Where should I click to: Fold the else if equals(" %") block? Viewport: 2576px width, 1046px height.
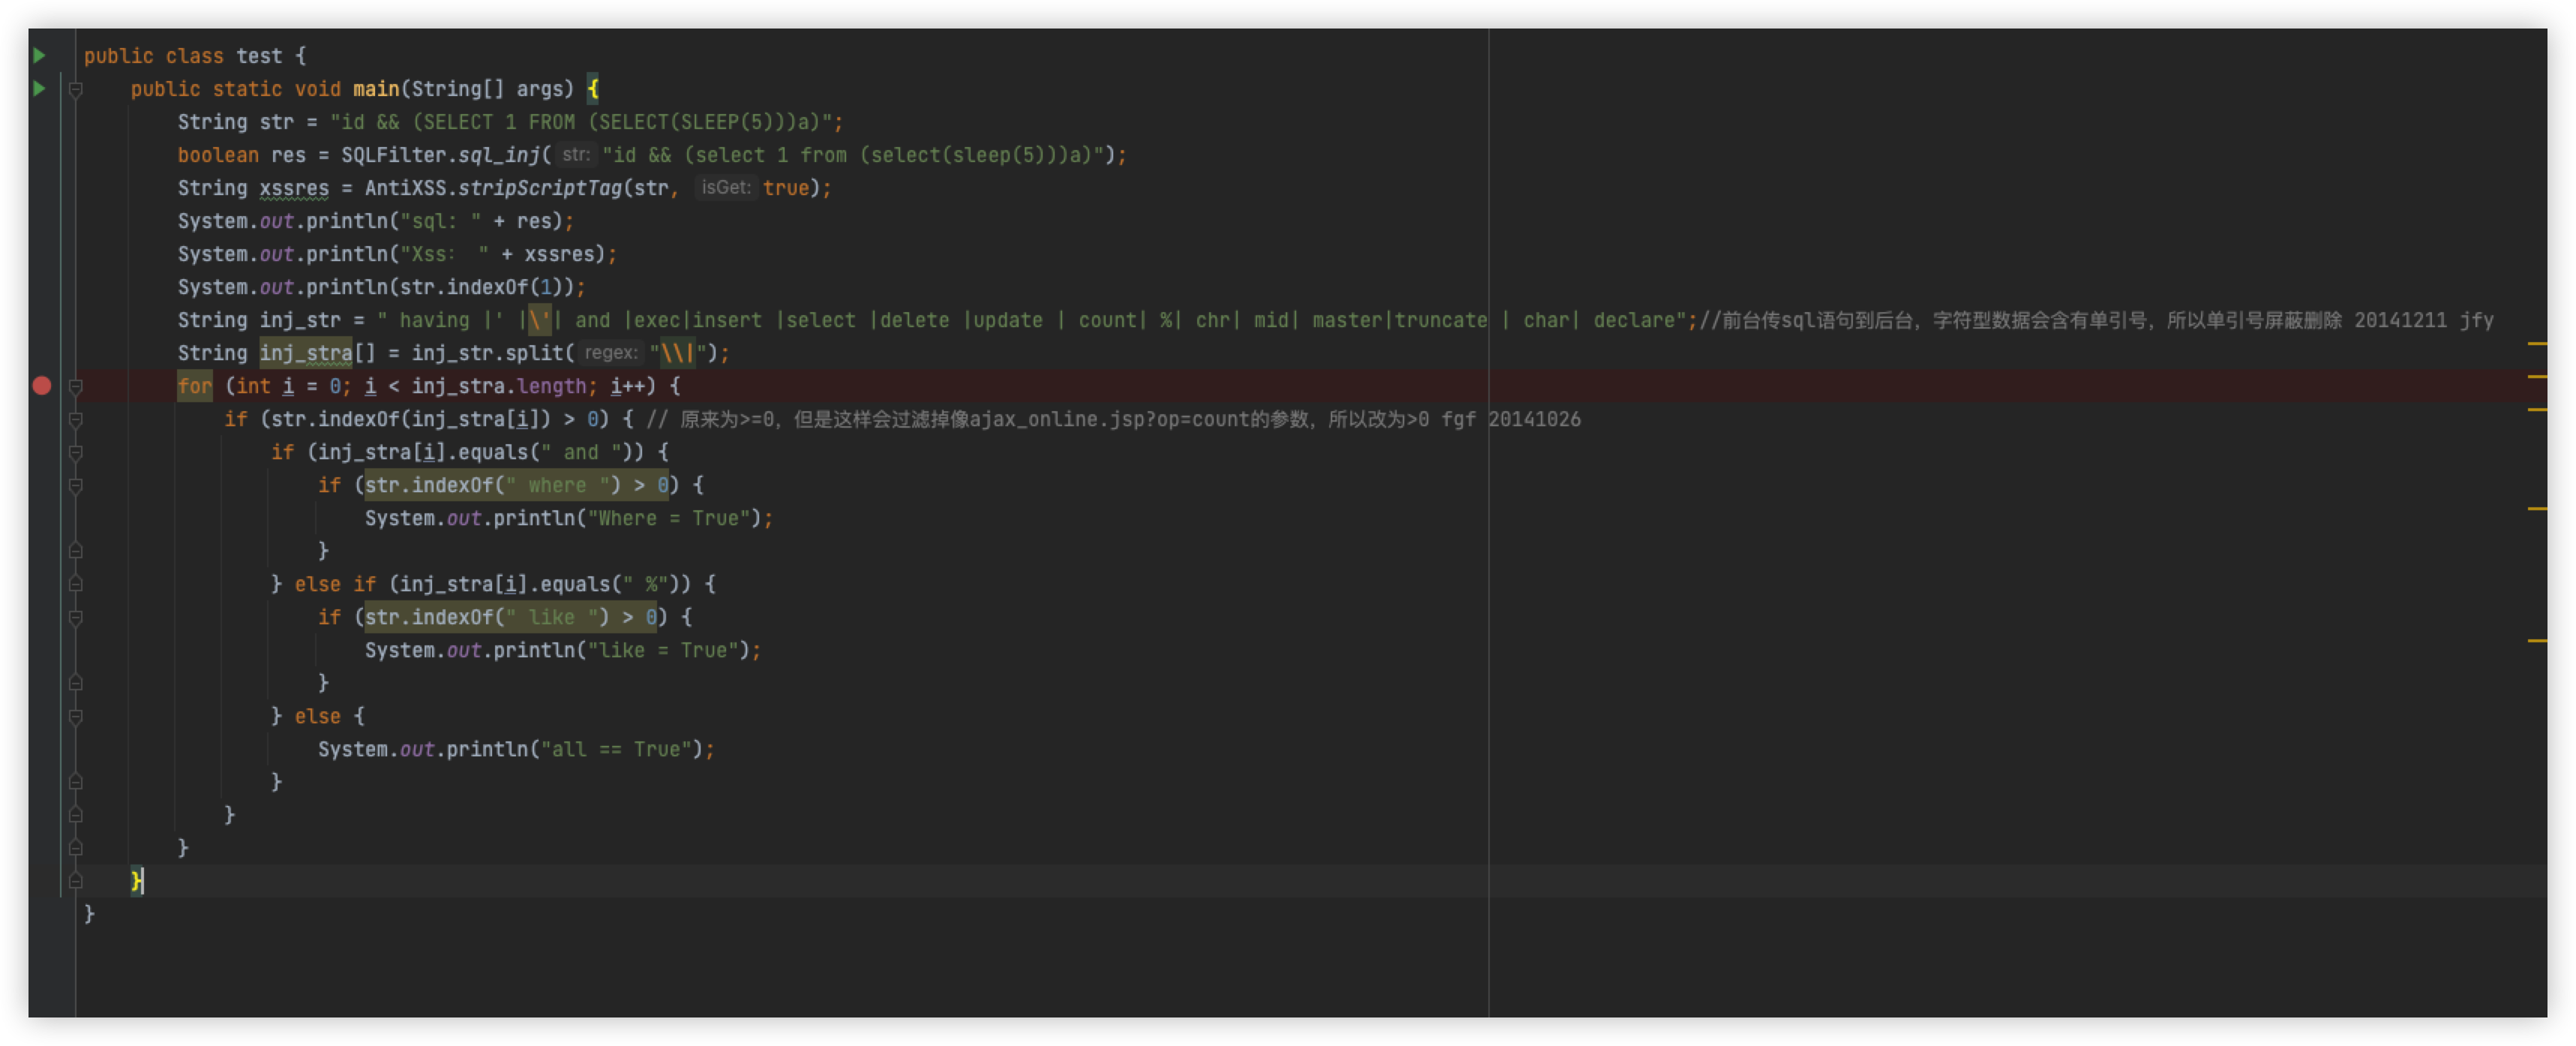[76, 584]
